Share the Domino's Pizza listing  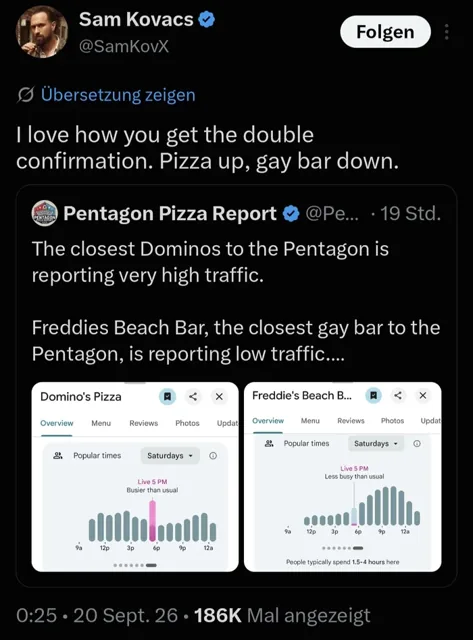[193, 396]
